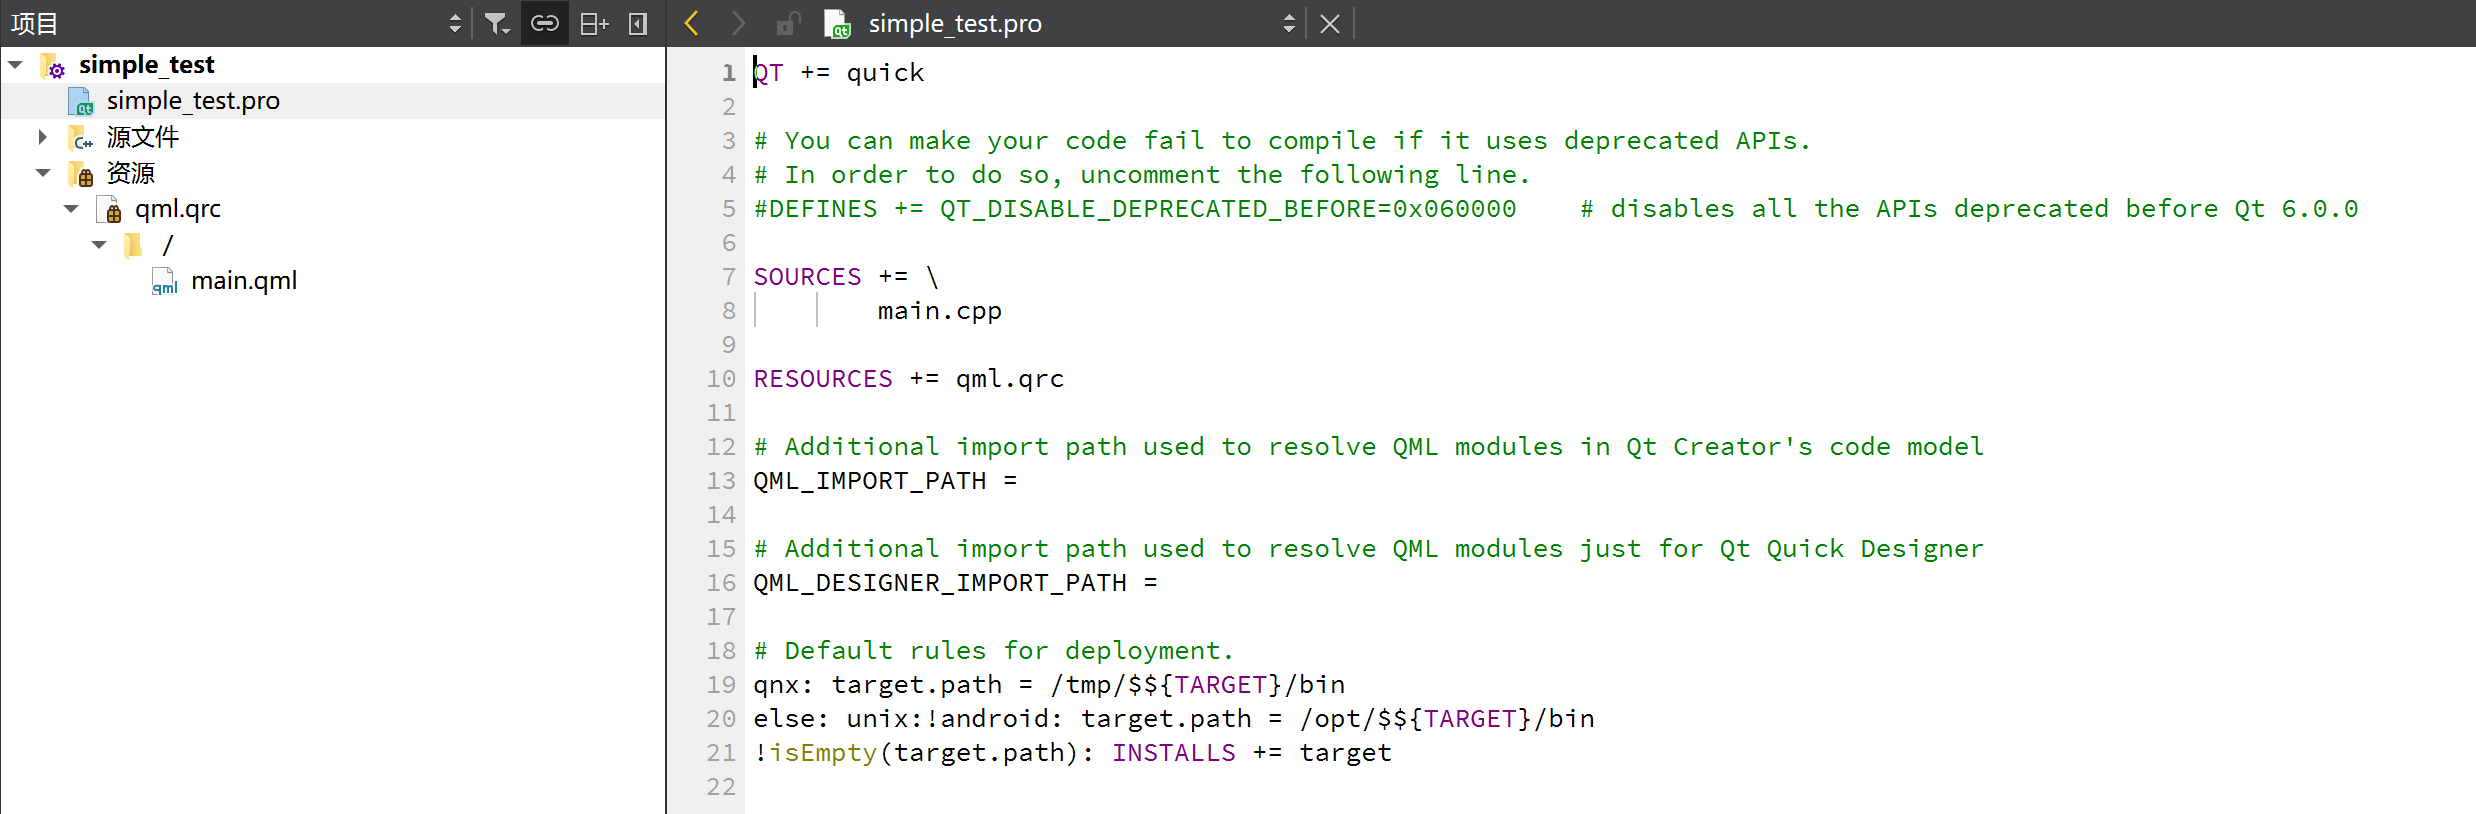Viewport: 2476px width, 814px height.
Task: Click line number 10 in the gutter
Action: click(x=721, y=379)
